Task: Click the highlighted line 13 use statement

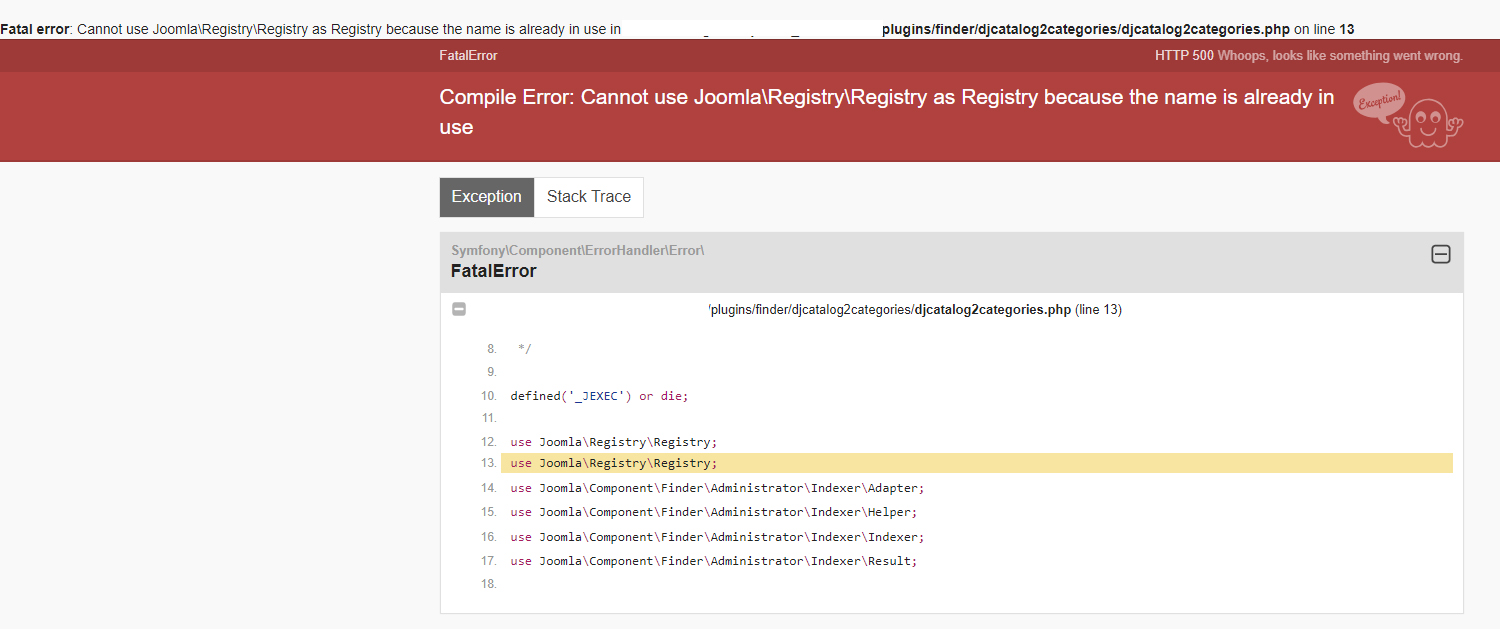Action: [977, 463]
